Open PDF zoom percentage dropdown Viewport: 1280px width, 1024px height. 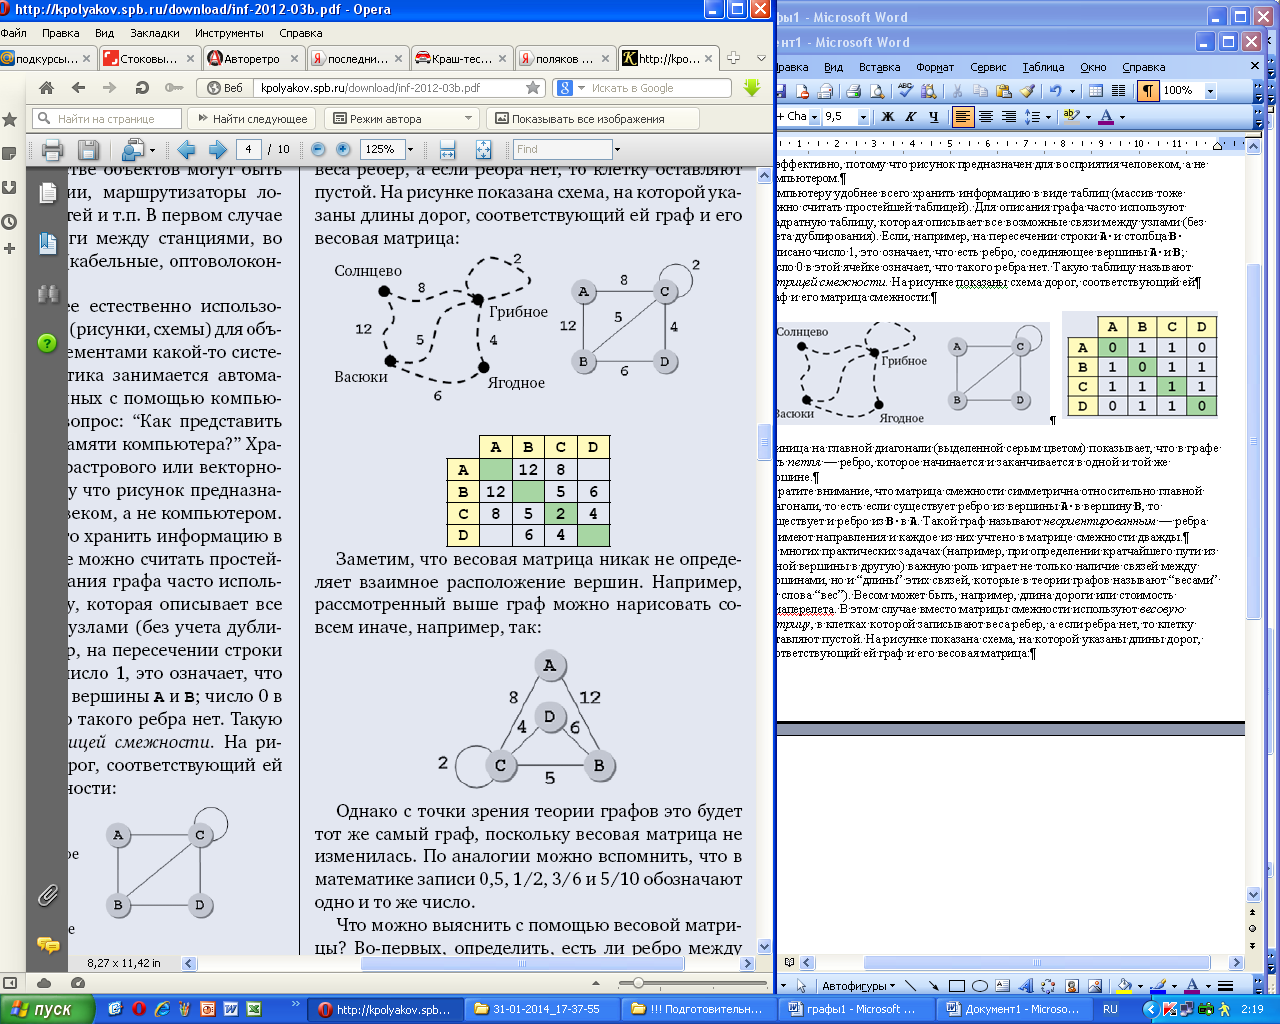pos(410,150)
